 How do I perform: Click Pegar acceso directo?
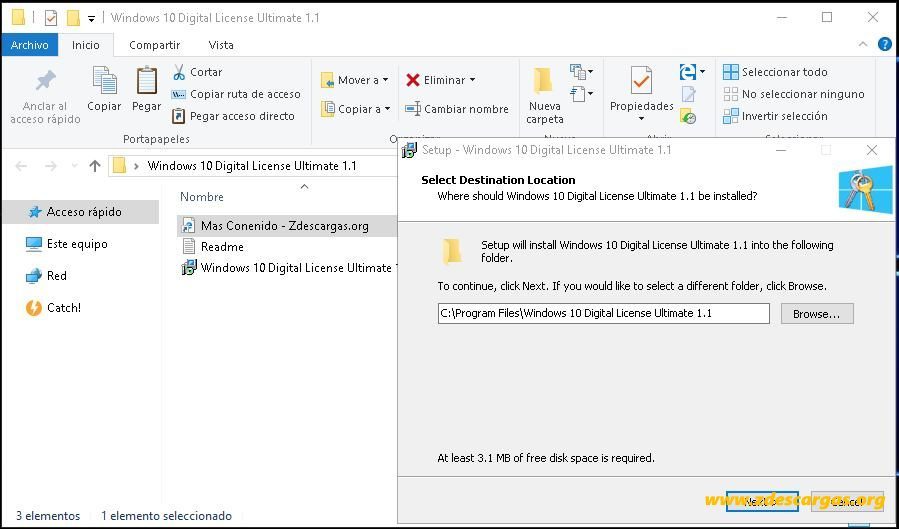tap(233, 116)
